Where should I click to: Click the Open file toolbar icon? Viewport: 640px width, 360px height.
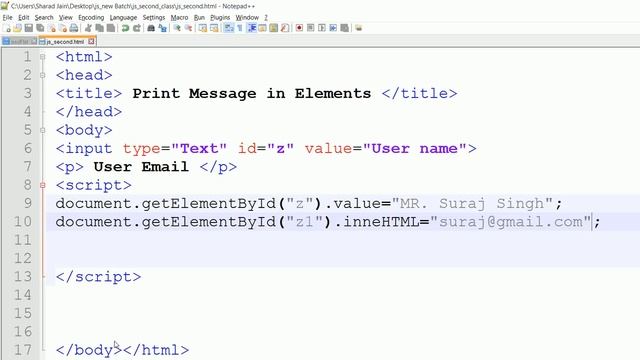pos(17,28)
